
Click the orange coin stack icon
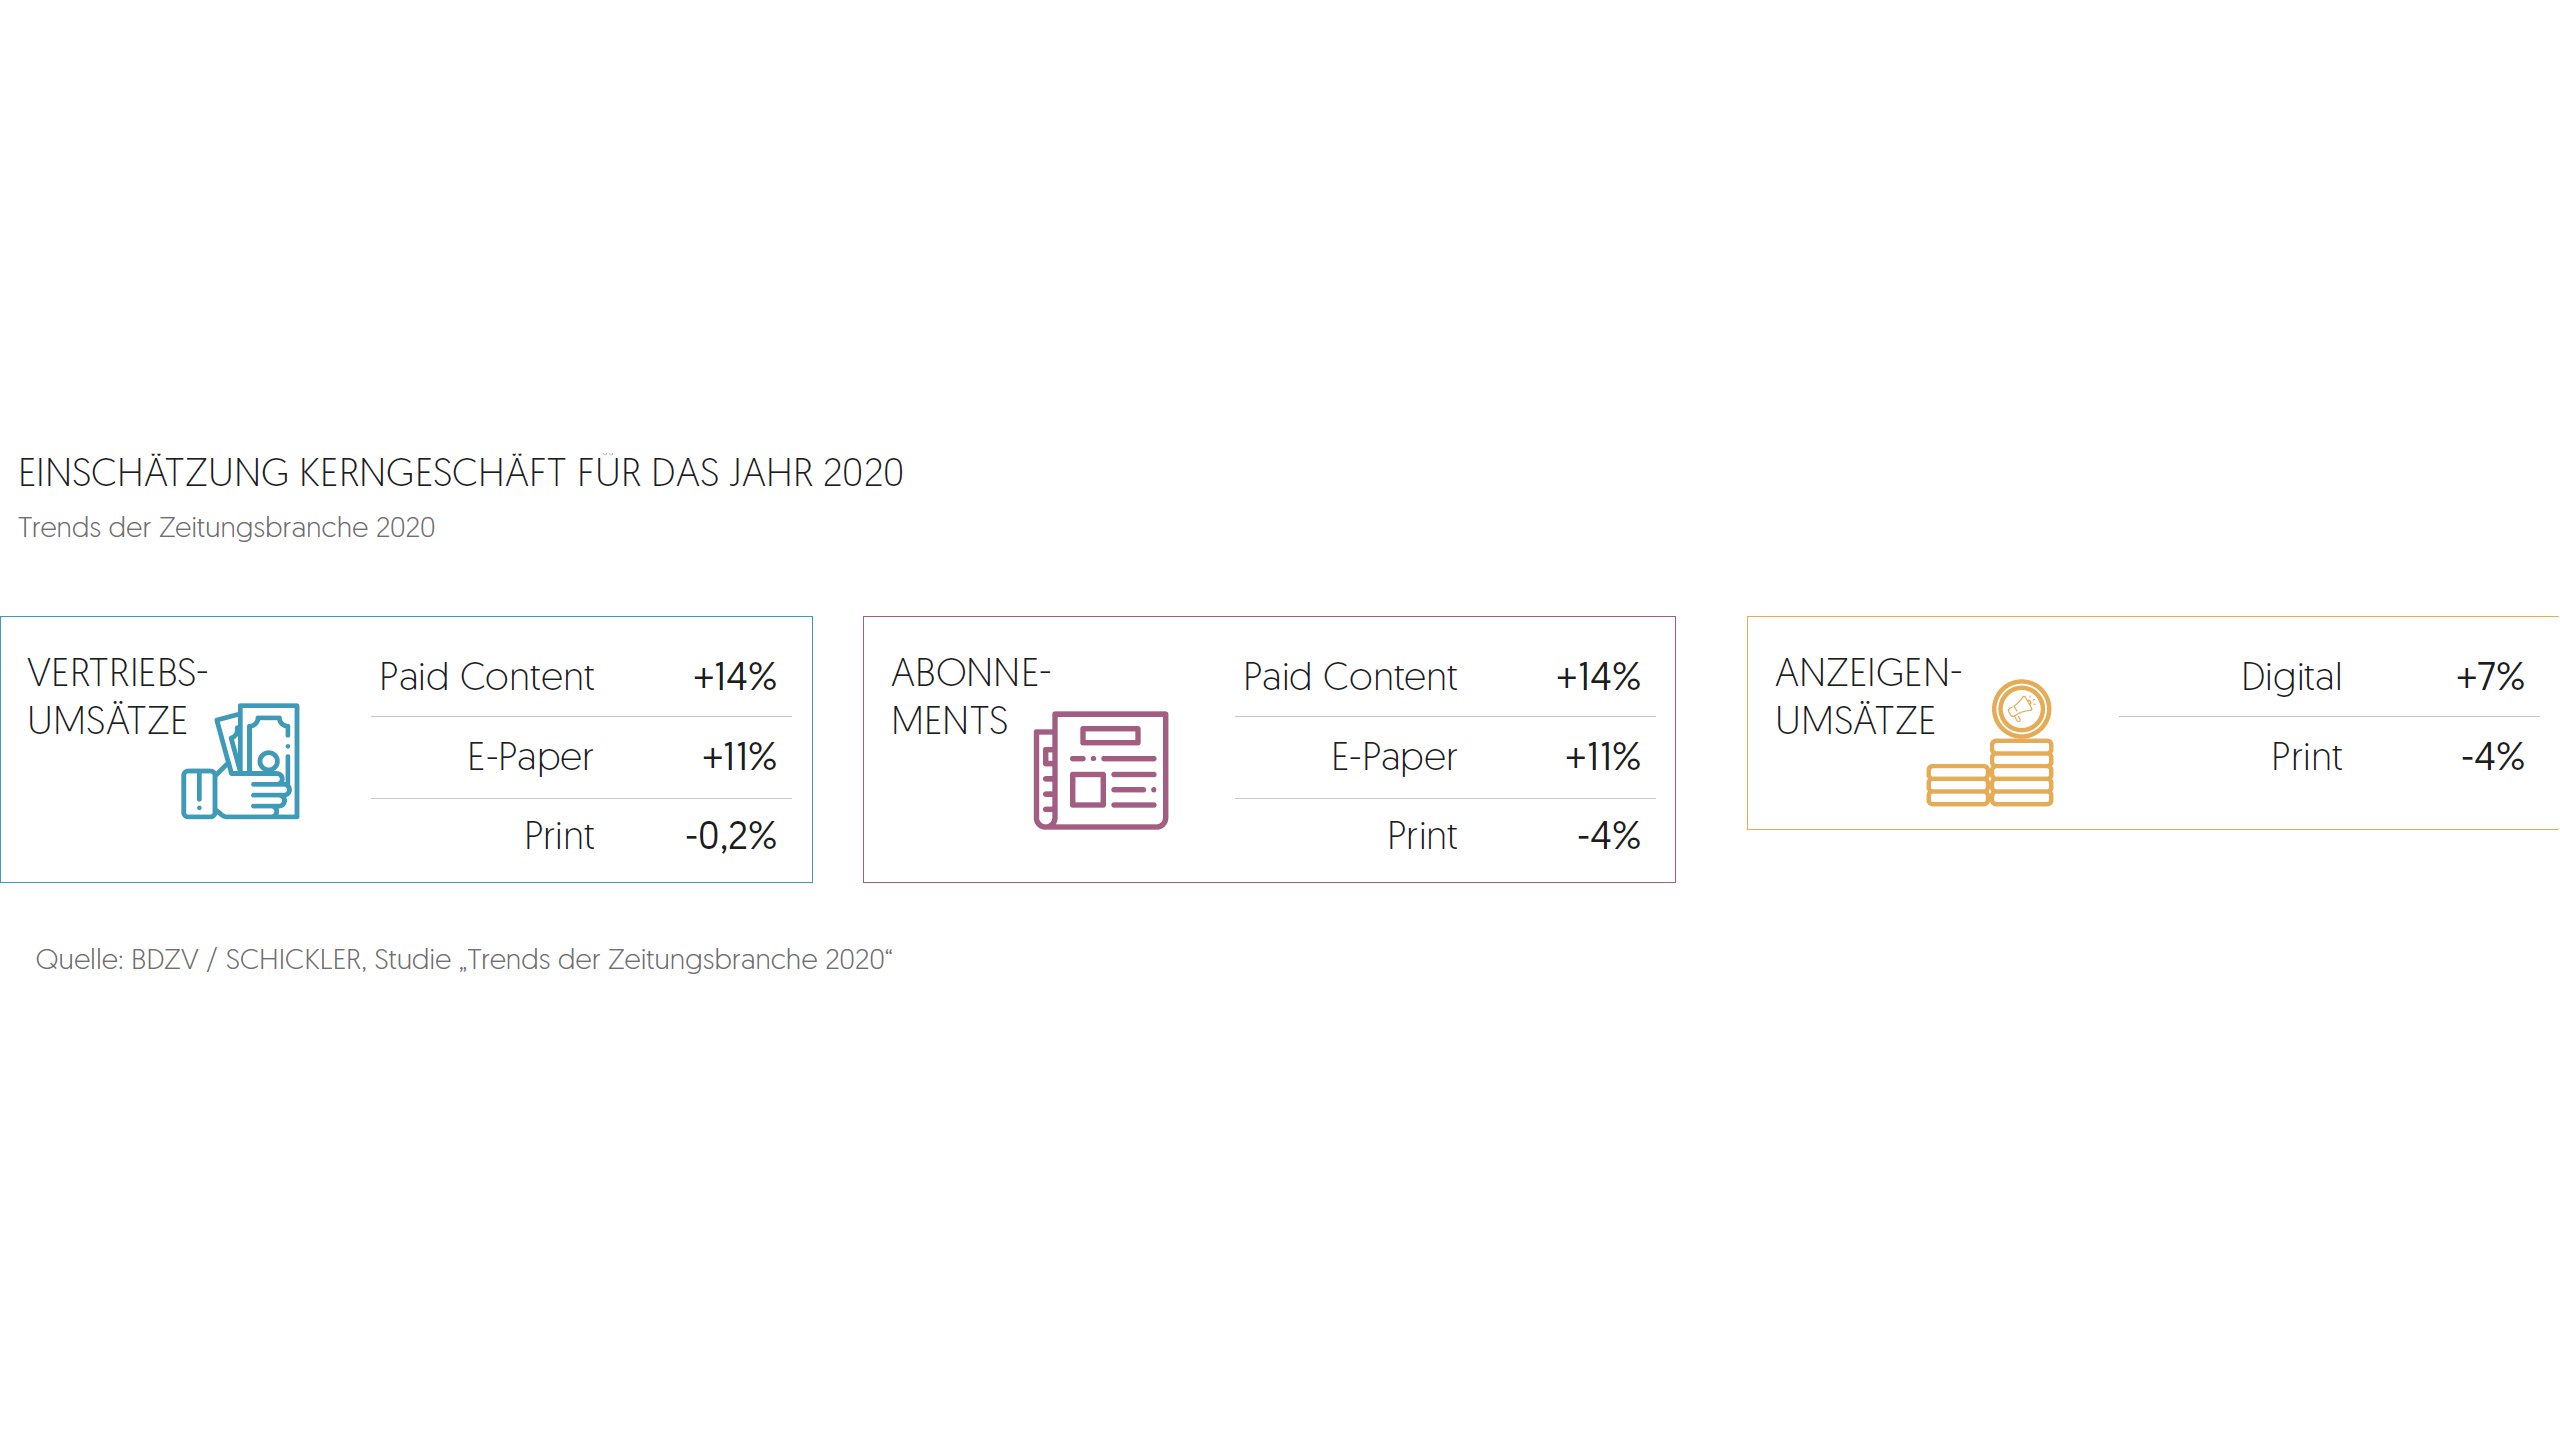click(x=1990, y=744)
